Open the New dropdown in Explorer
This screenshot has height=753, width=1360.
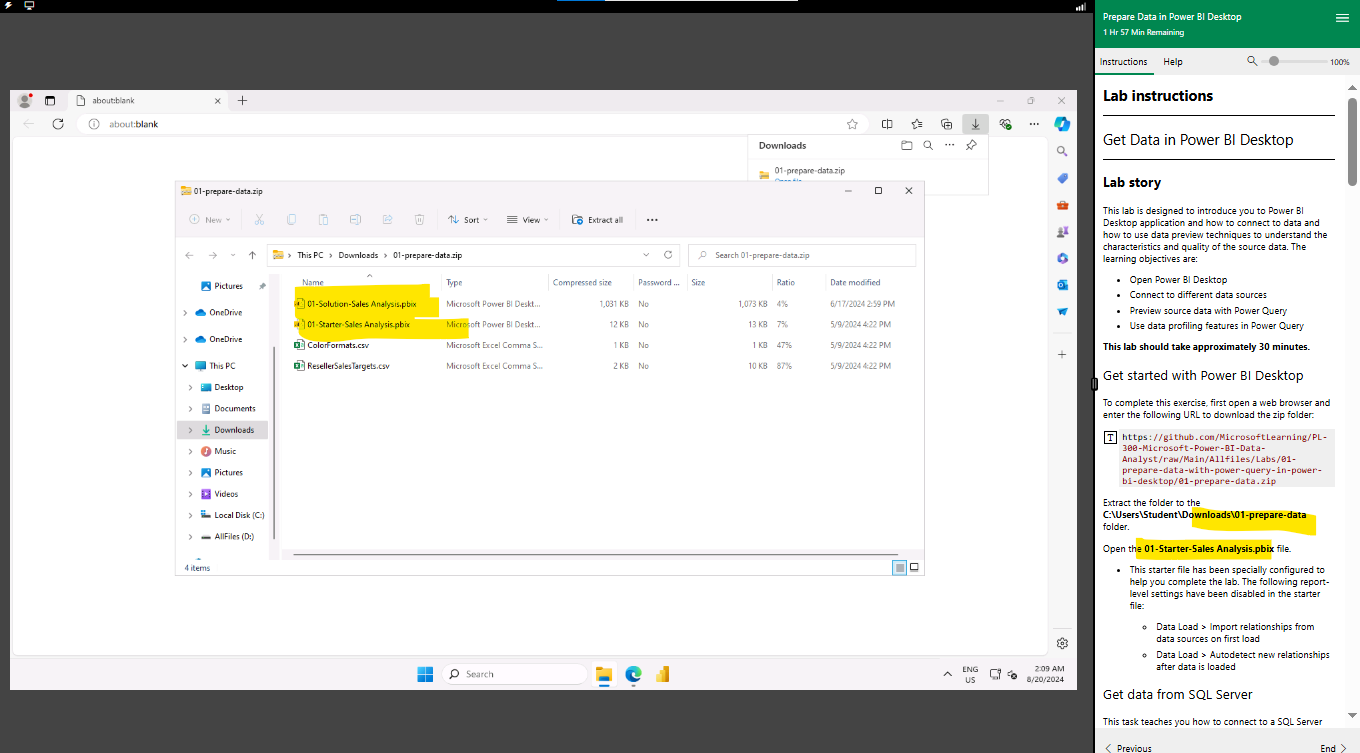(210, 220)
